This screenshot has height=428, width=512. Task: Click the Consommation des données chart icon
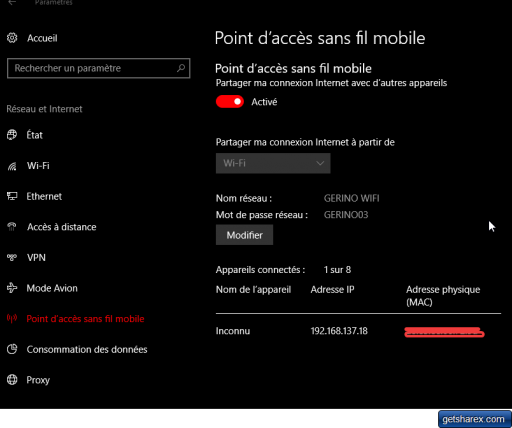[12, 349]
